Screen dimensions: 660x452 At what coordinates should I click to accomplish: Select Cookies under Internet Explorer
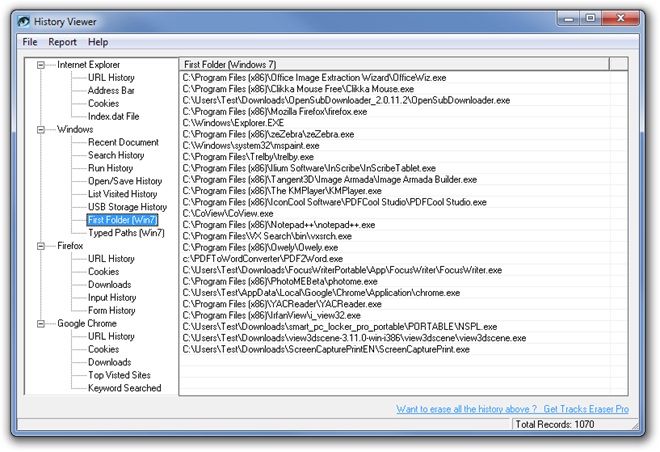coord(104,104)
